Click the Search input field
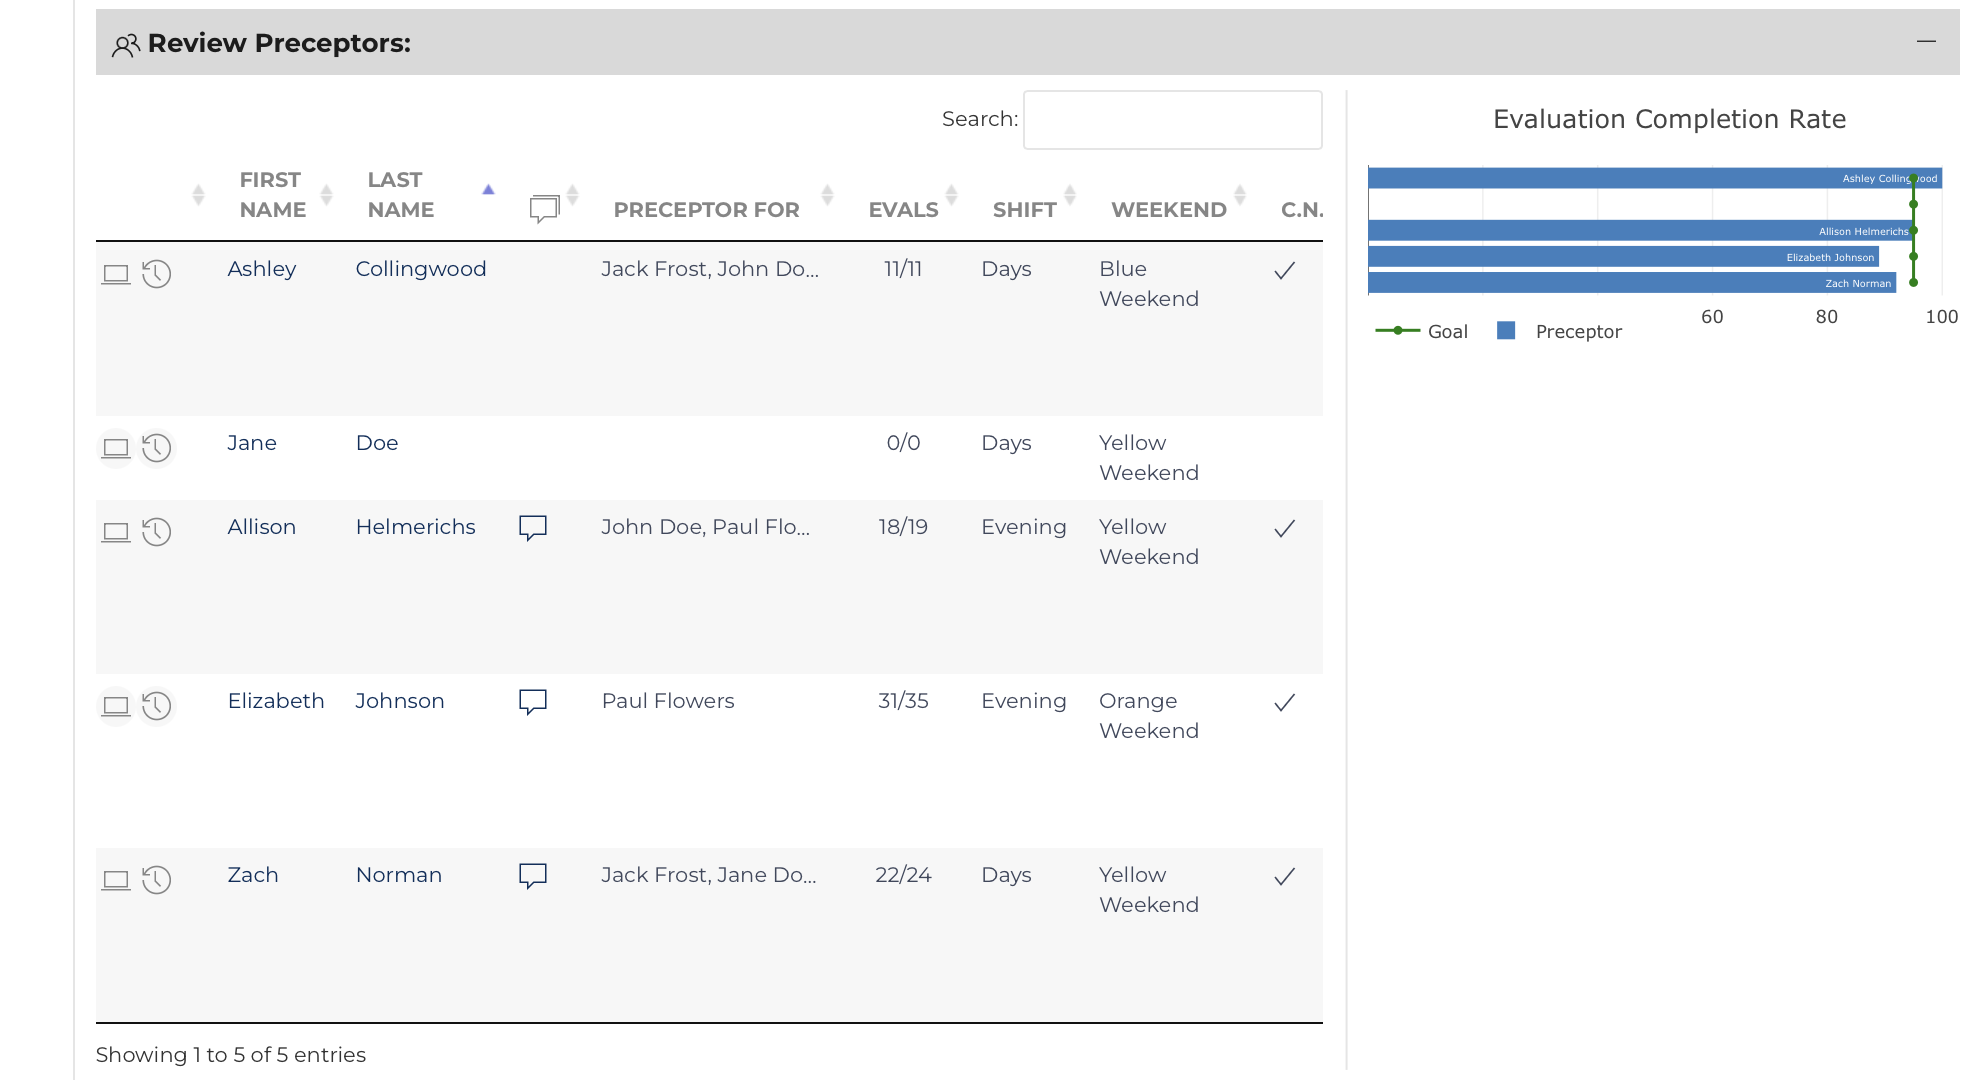The image size is (1968, 1080). point(1172,120)
